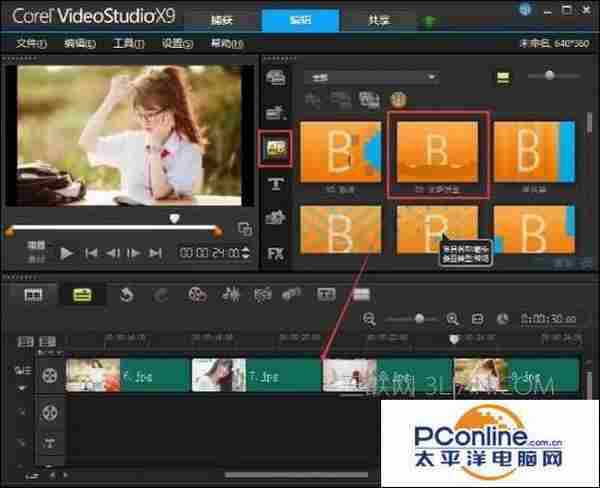Switch to Storyboard view

34,294
